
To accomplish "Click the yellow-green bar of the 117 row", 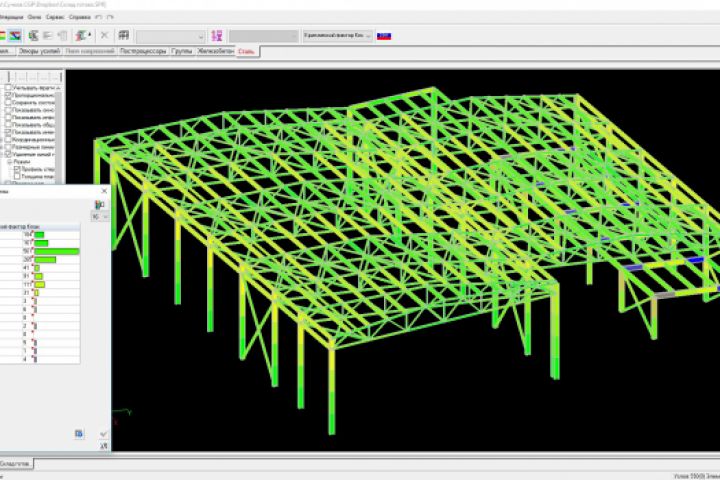I will click(39, 284).
